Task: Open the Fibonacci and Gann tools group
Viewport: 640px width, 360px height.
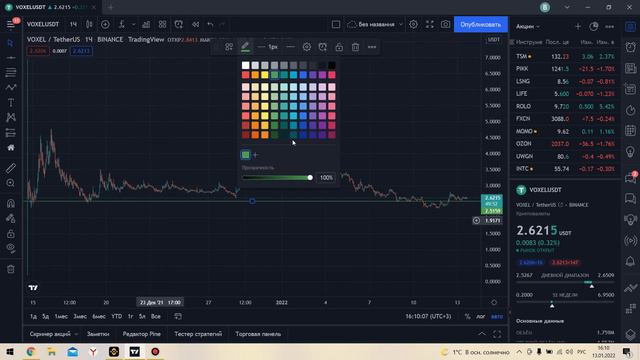Action: (11, 73)
